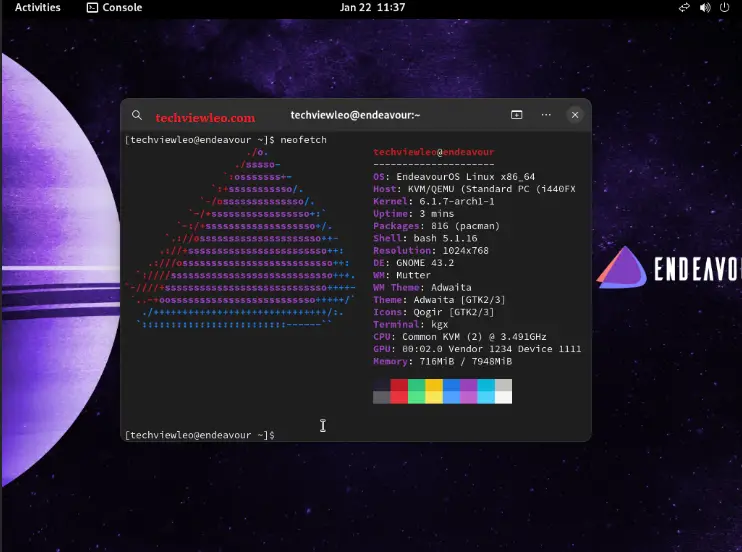Click the WM Theme: Adwaita line

422,287
